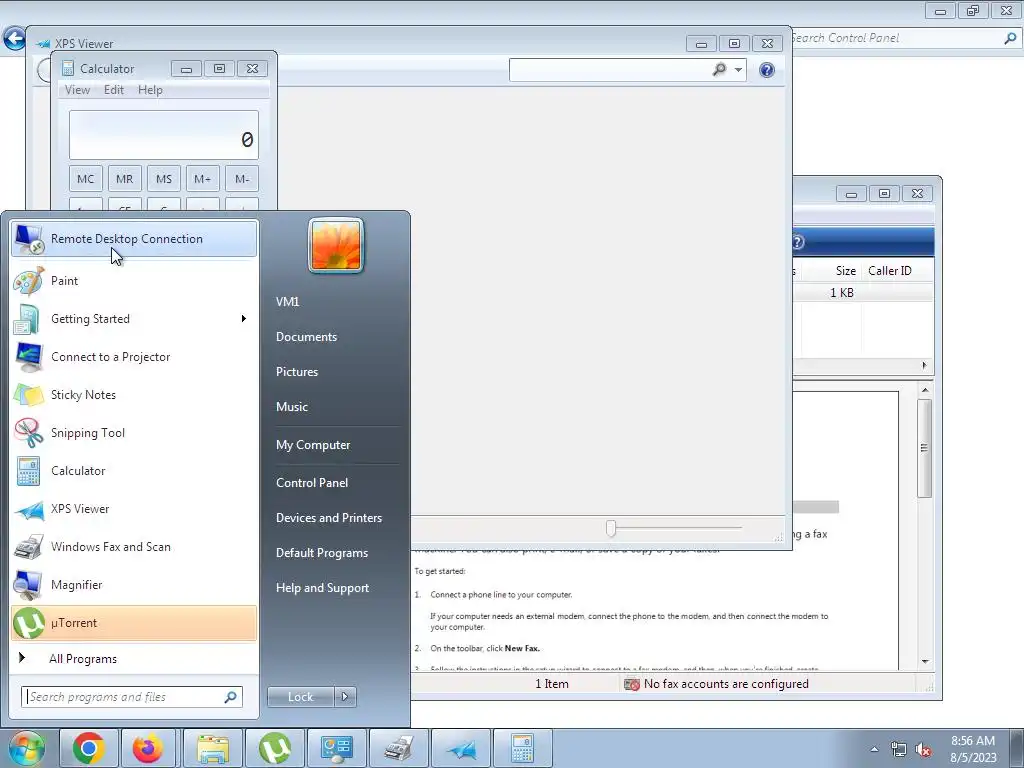Image resolution: width=1024 pixels, height=768 pixels.
Task: Open the shutdown options arrow beside Lock
Action: 345,697
